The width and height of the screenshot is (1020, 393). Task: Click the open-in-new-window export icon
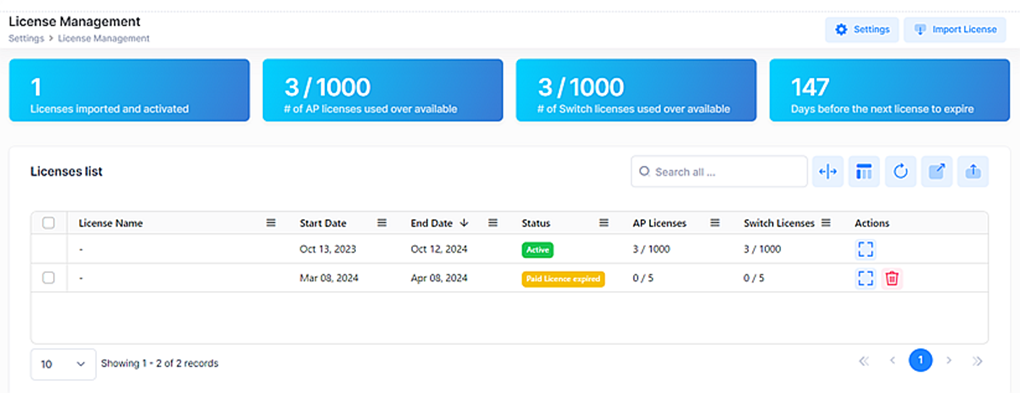[937, 172]
